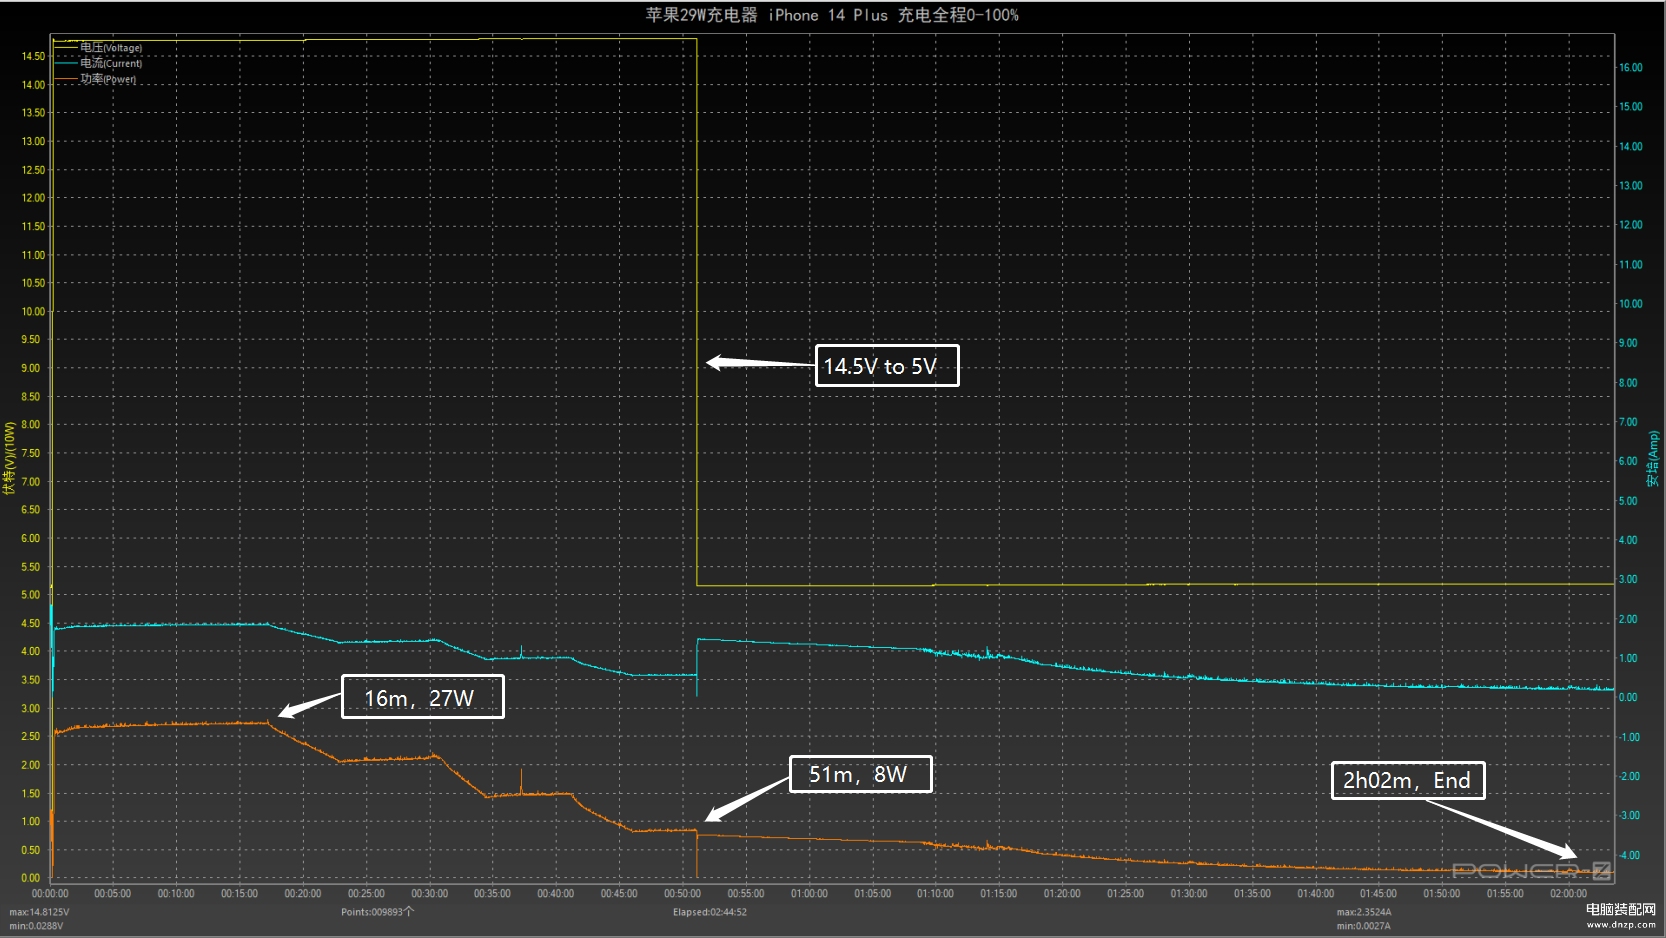Click the 02:00:00 time axis label
Viewport: 1666px width, 938px height.
pyautogui.click(x=1568, y=894)
